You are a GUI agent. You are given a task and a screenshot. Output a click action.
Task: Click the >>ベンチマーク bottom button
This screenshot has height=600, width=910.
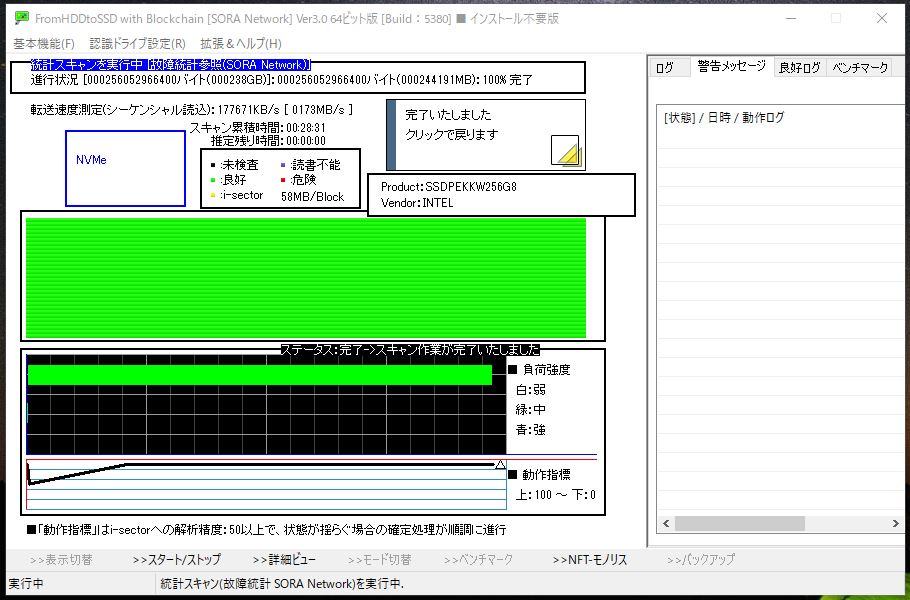[x=478, y=560]
